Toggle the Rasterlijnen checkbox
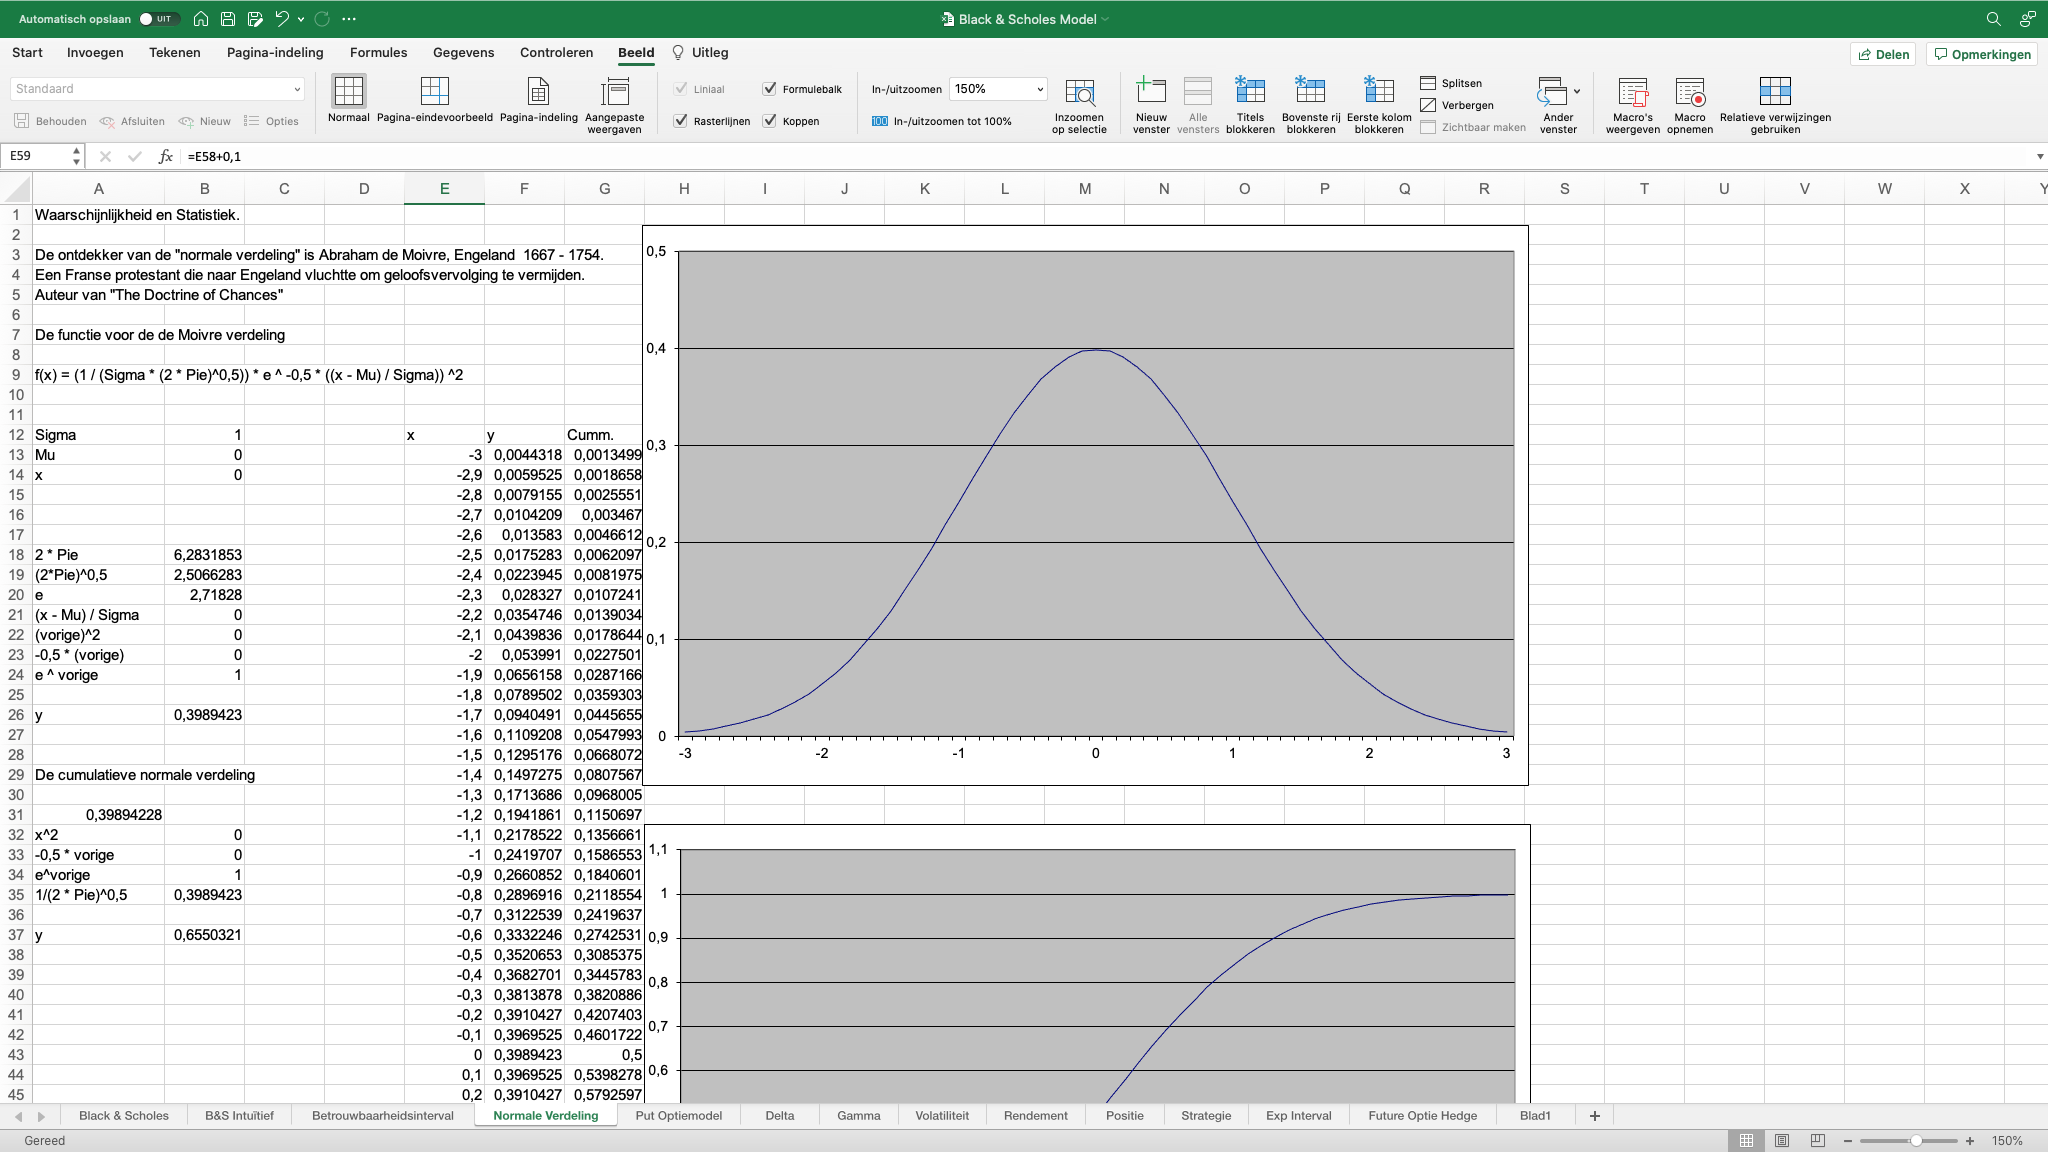 (681, 121)
